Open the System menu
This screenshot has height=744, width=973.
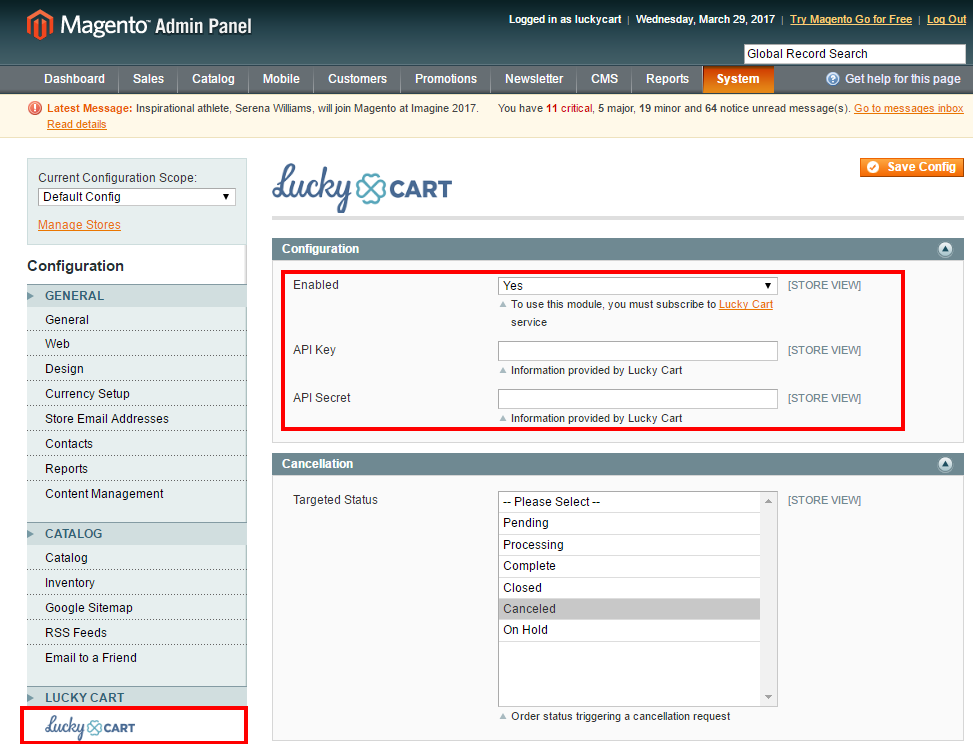pos(738,79)
